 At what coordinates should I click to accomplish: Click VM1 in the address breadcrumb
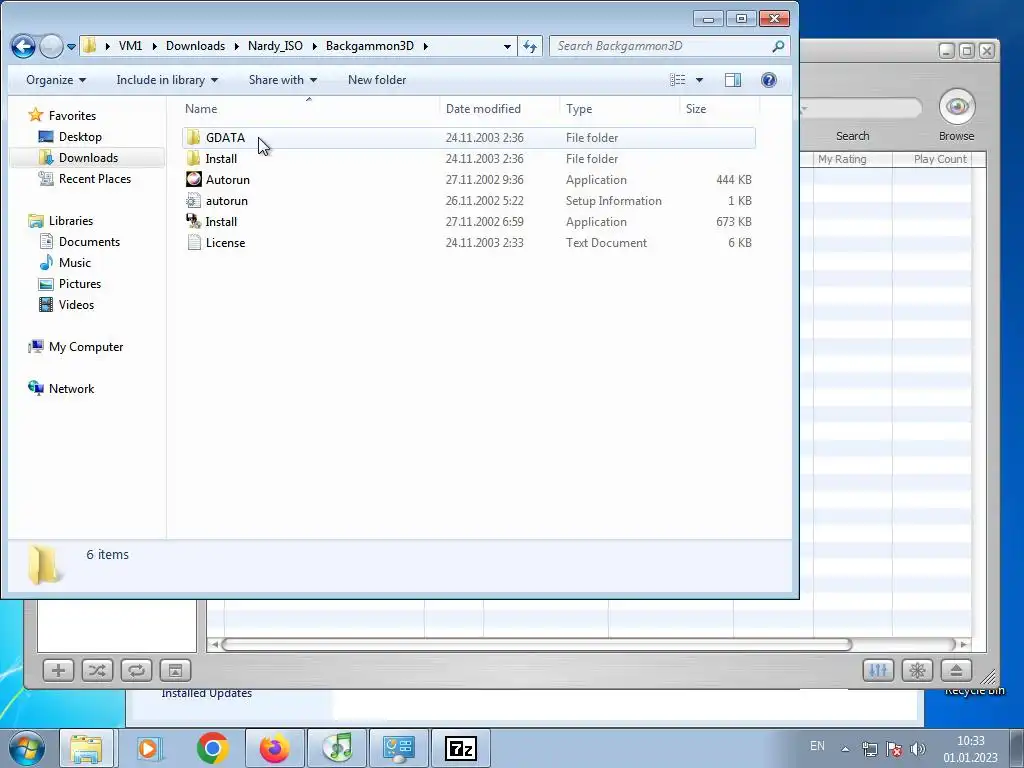pos(131,46)
